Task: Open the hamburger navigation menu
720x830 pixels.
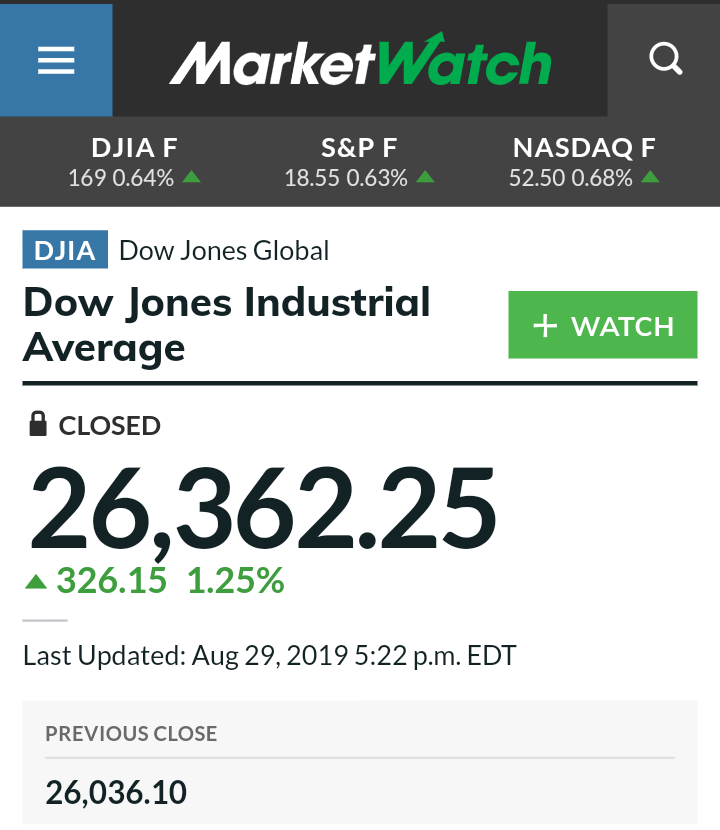Action: (56, 60)
